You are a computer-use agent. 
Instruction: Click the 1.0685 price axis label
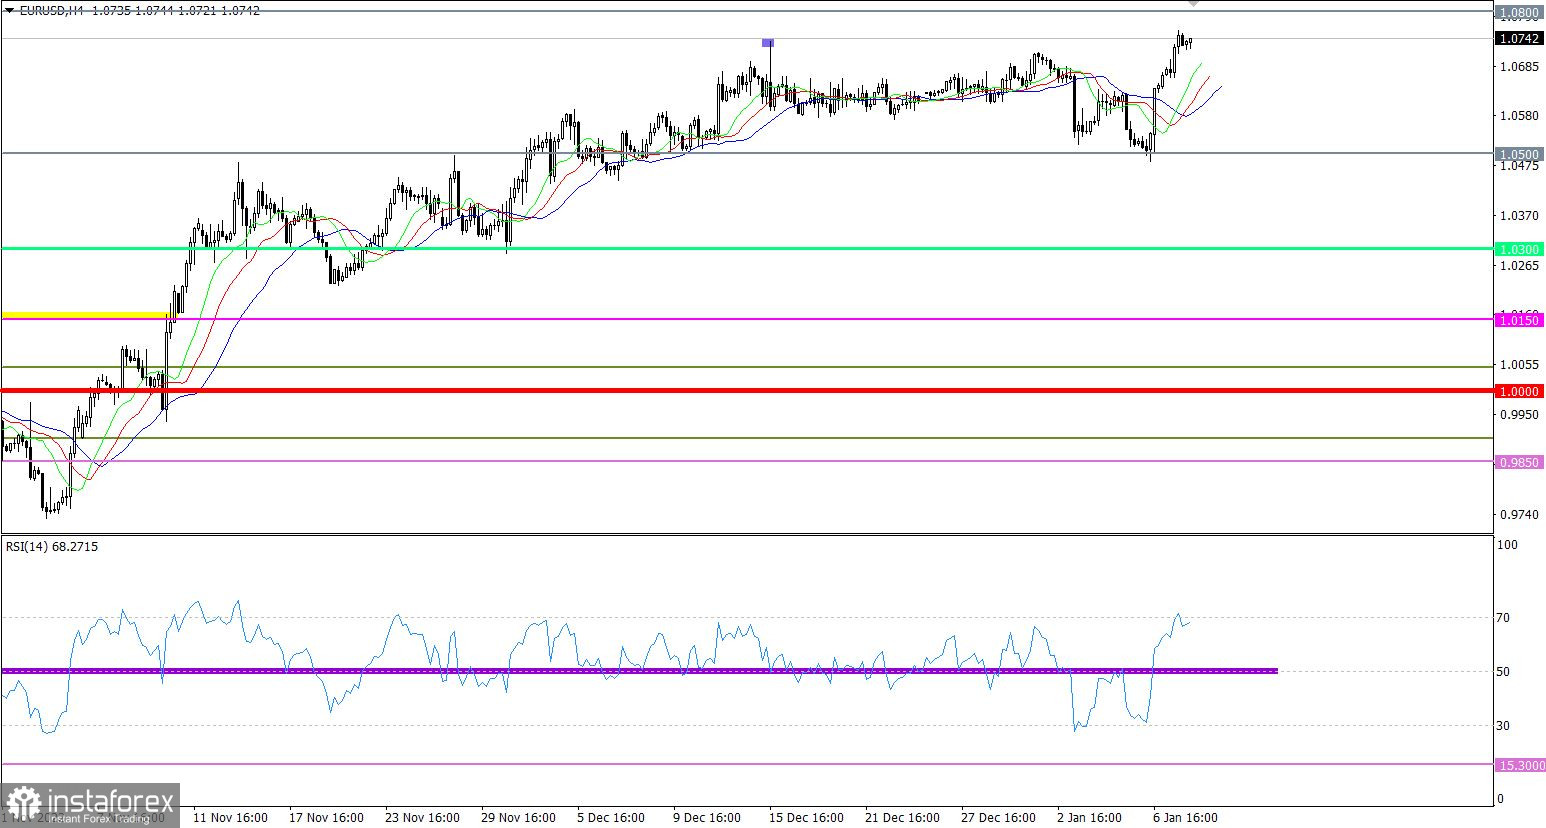(1518, 67)
